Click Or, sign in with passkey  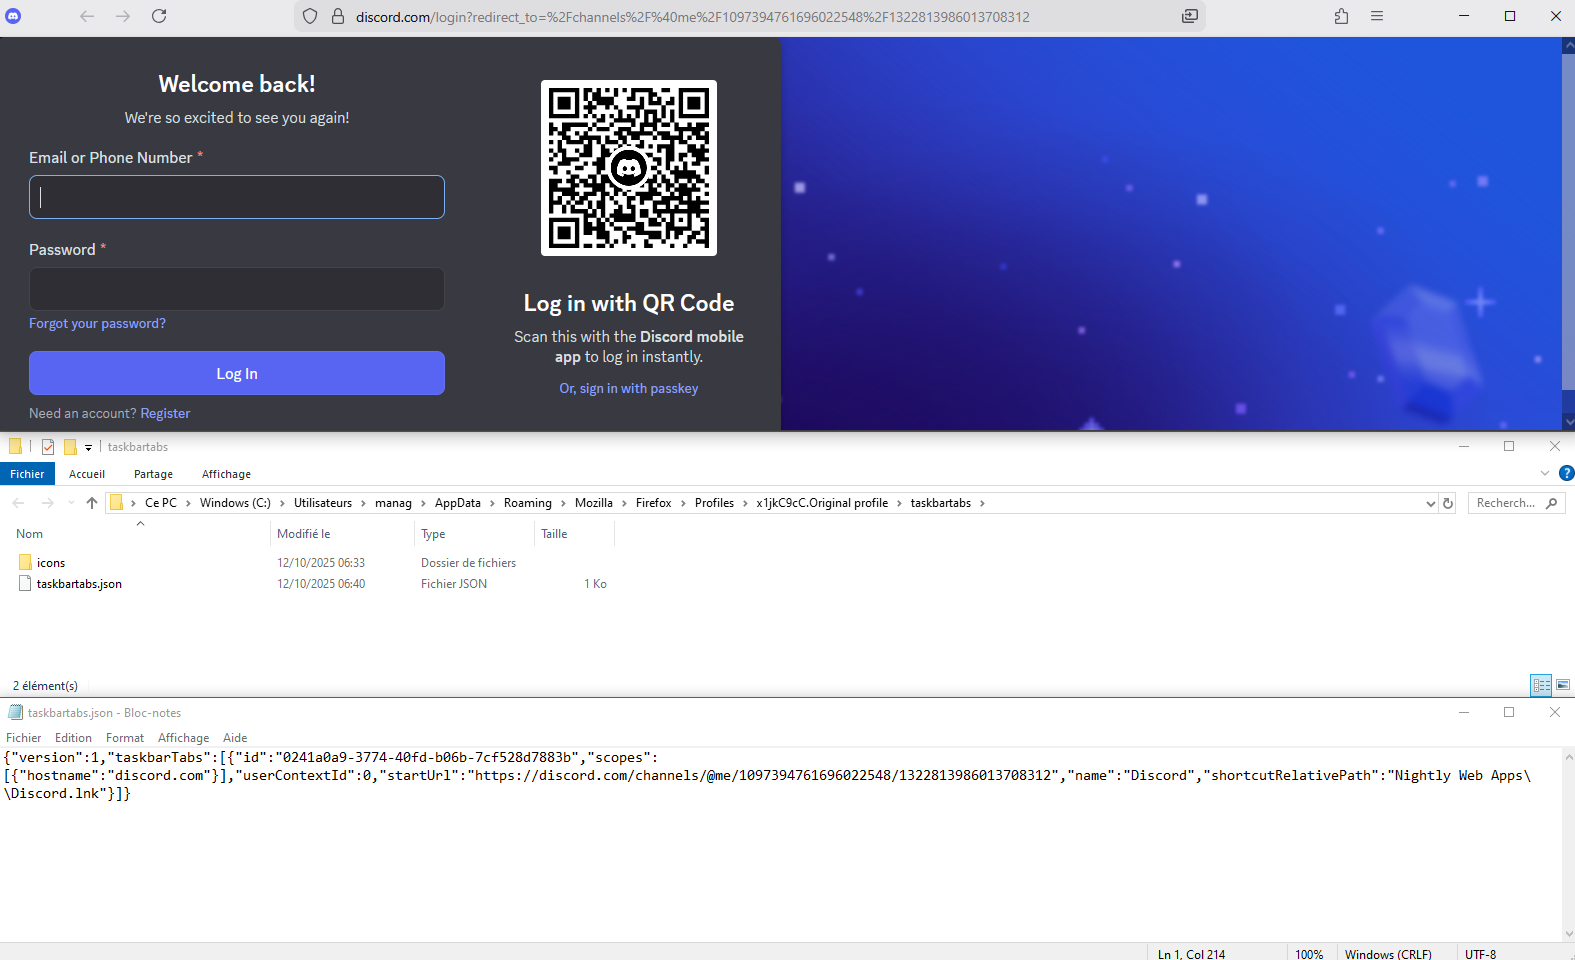pos(629,388)
